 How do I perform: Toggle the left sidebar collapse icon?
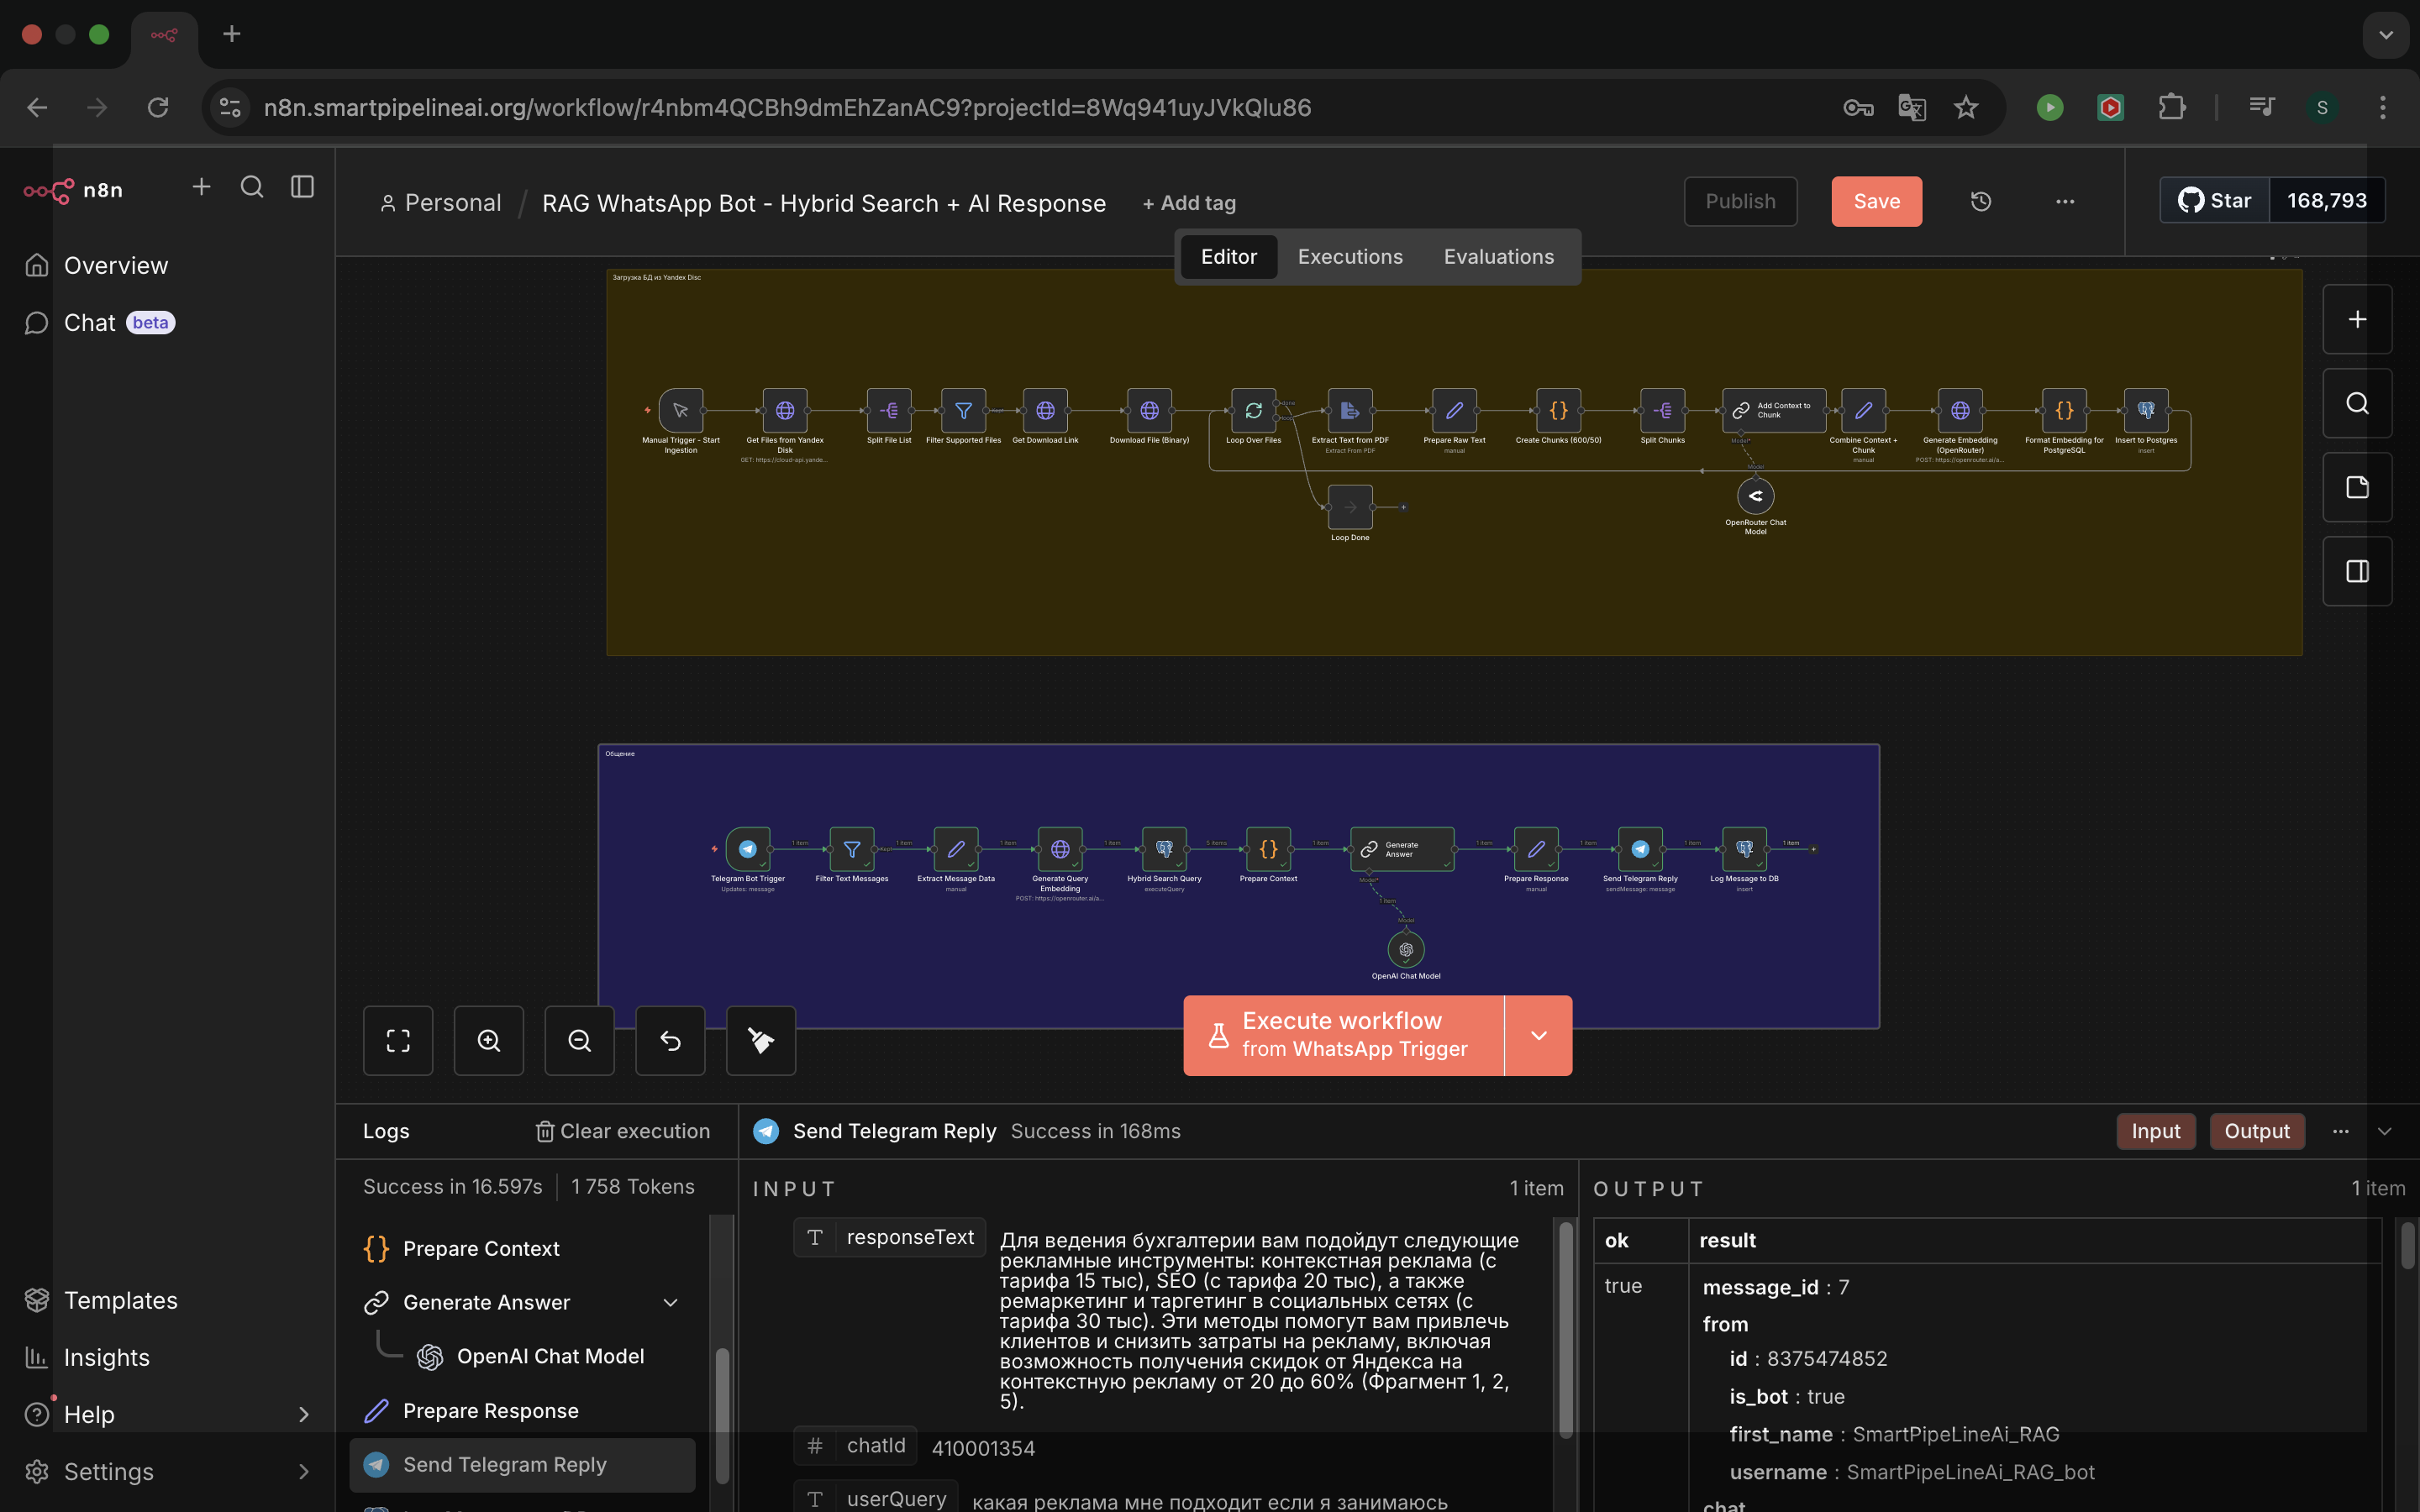point(302,187)
